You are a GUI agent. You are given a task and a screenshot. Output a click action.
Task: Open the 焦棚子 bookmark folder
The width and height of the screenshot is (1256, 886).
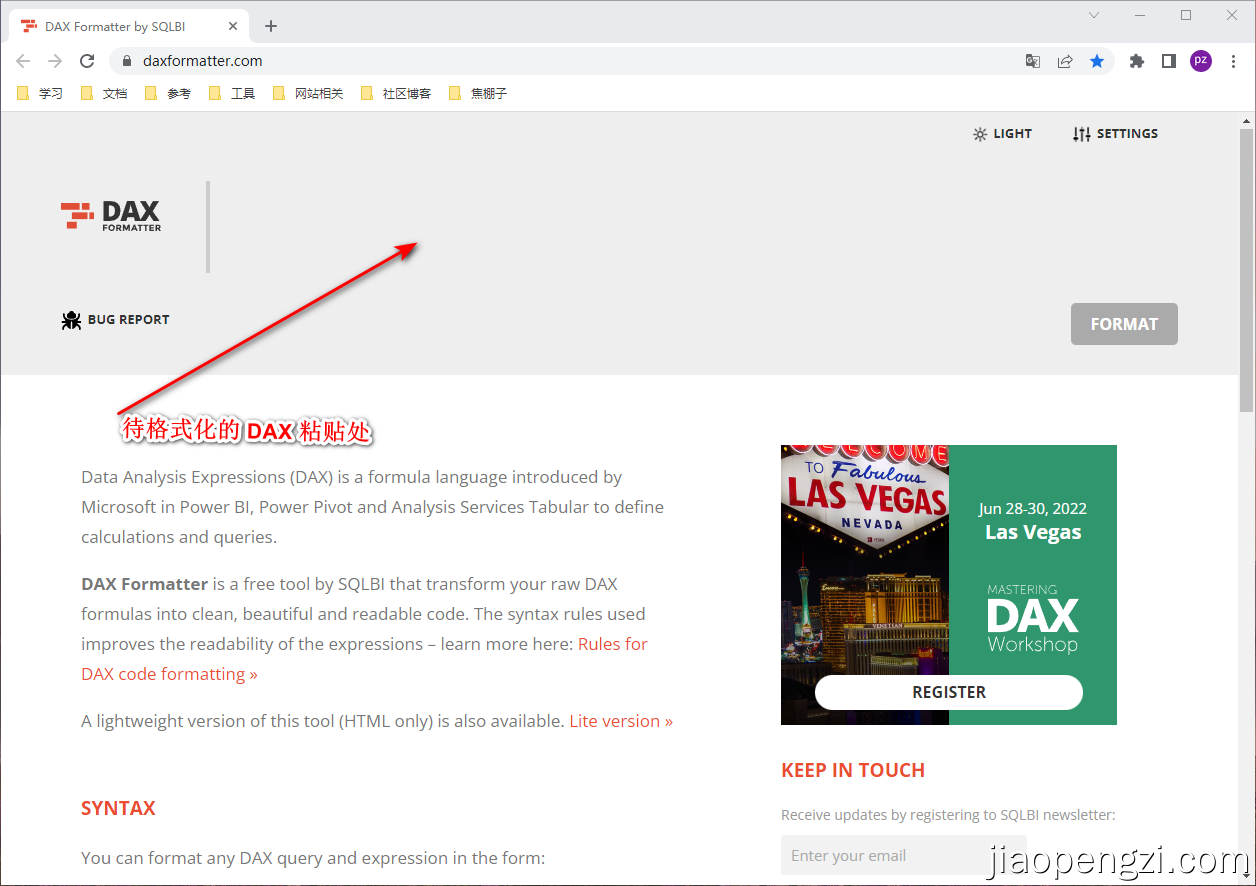click(x=479, y=93)
